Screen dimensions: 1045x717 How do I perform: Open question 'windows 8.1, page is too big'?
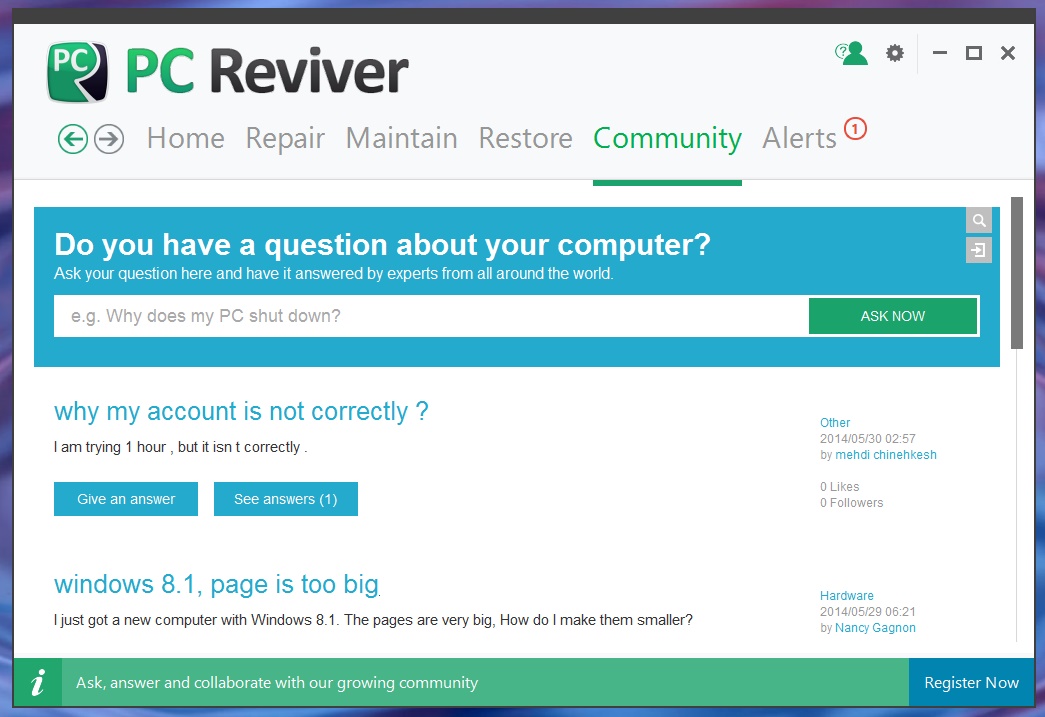click(x=217, y=584)
